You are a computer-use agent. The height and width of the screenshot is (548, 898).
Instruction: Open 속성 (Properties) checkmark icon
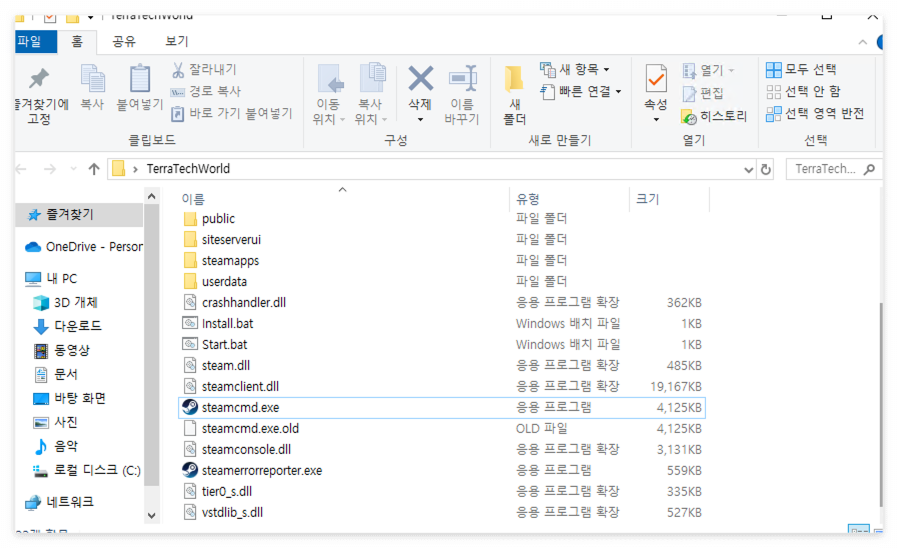656,79
